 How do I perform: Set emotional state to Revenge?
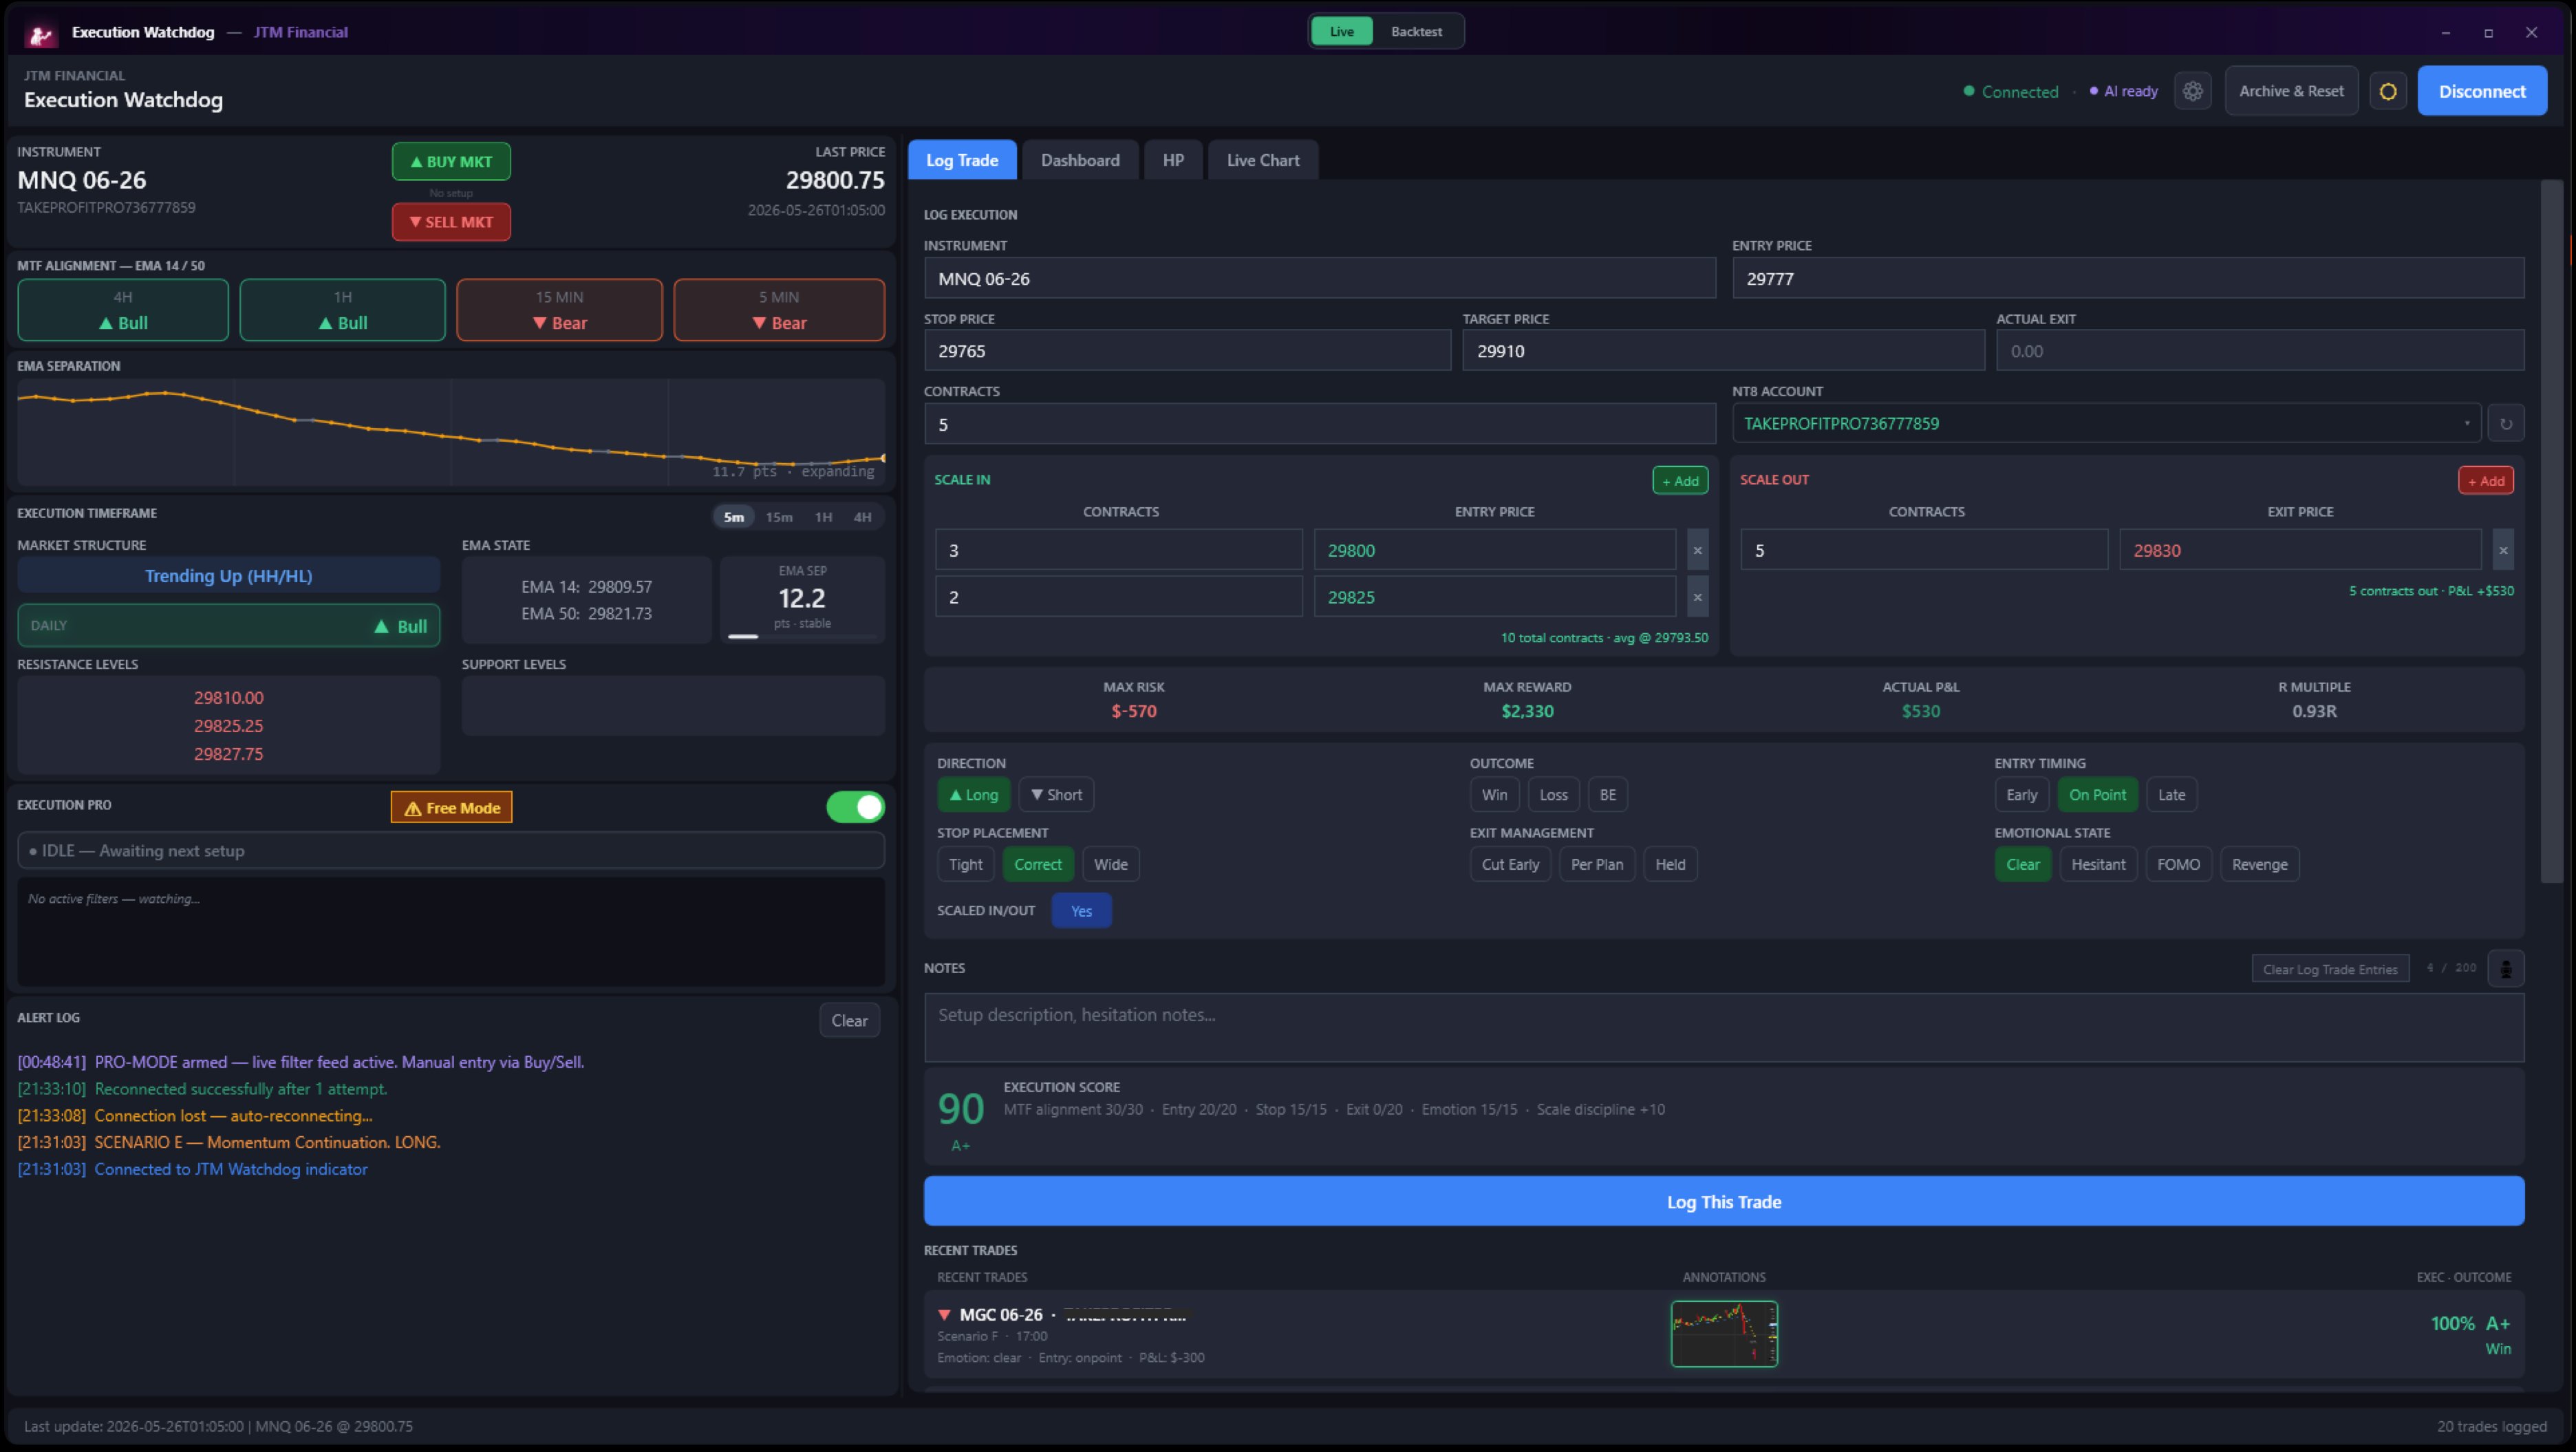point(2259,865)
